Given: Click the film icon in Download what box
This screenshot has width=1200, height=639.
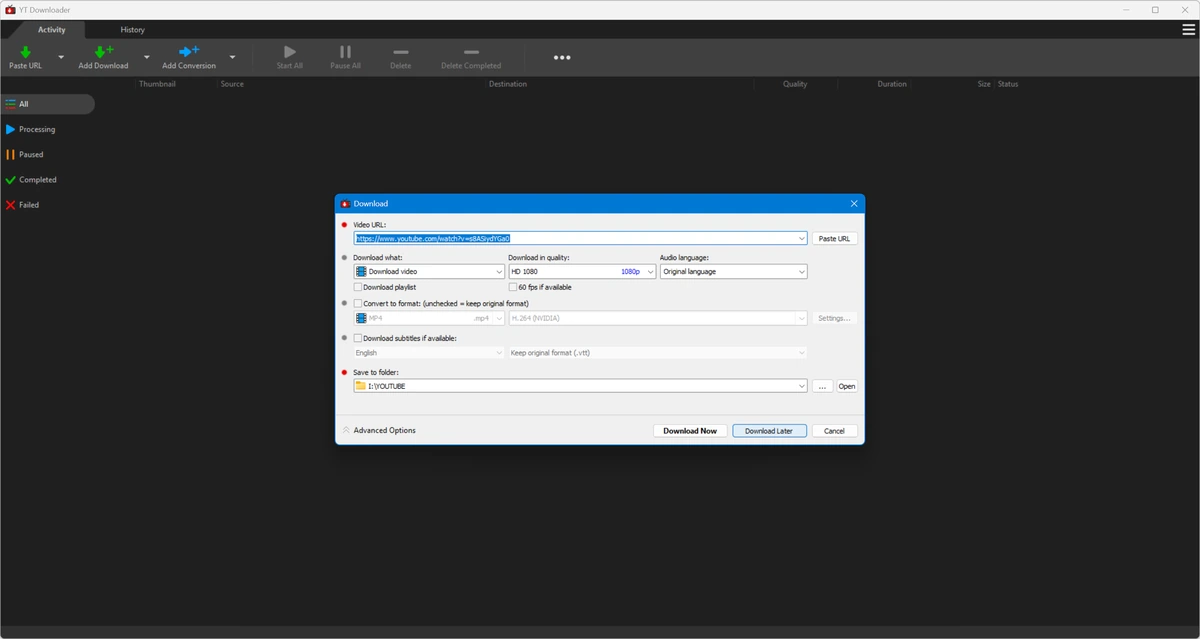Looking at the screenshot, I should pyautogui.click(x=362, y=271).
